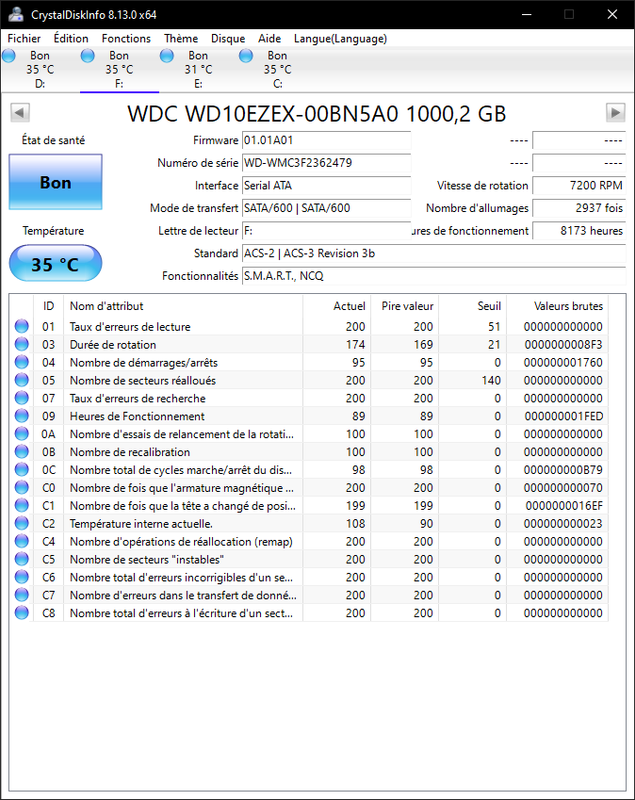The height and width of the screenshot is (800, 635).
Task: Select the status orb for attribute C1
Action: coord(21,505)
